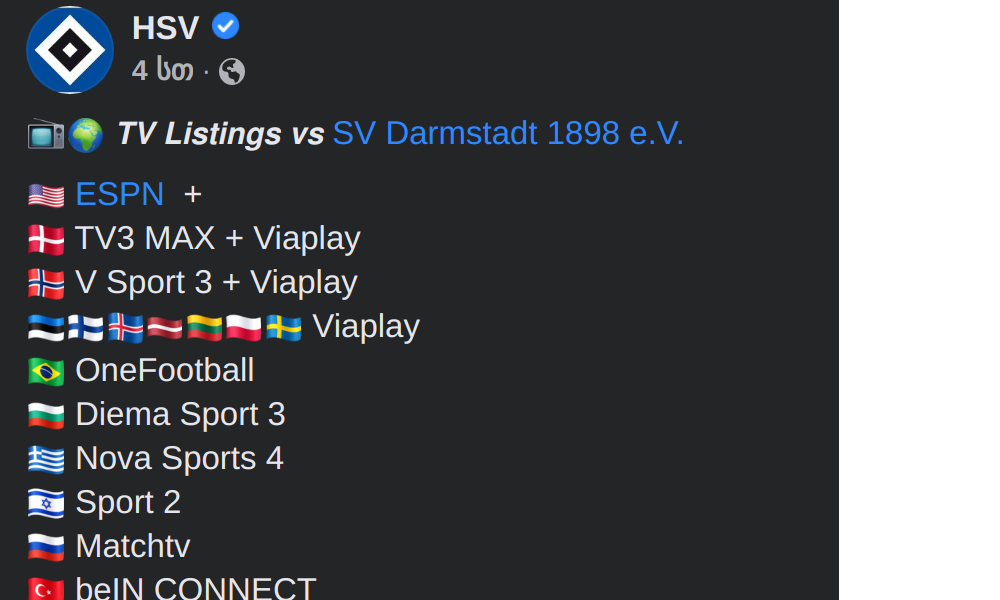
Task: Click the blue verified badge
Action: pos(226,27)
